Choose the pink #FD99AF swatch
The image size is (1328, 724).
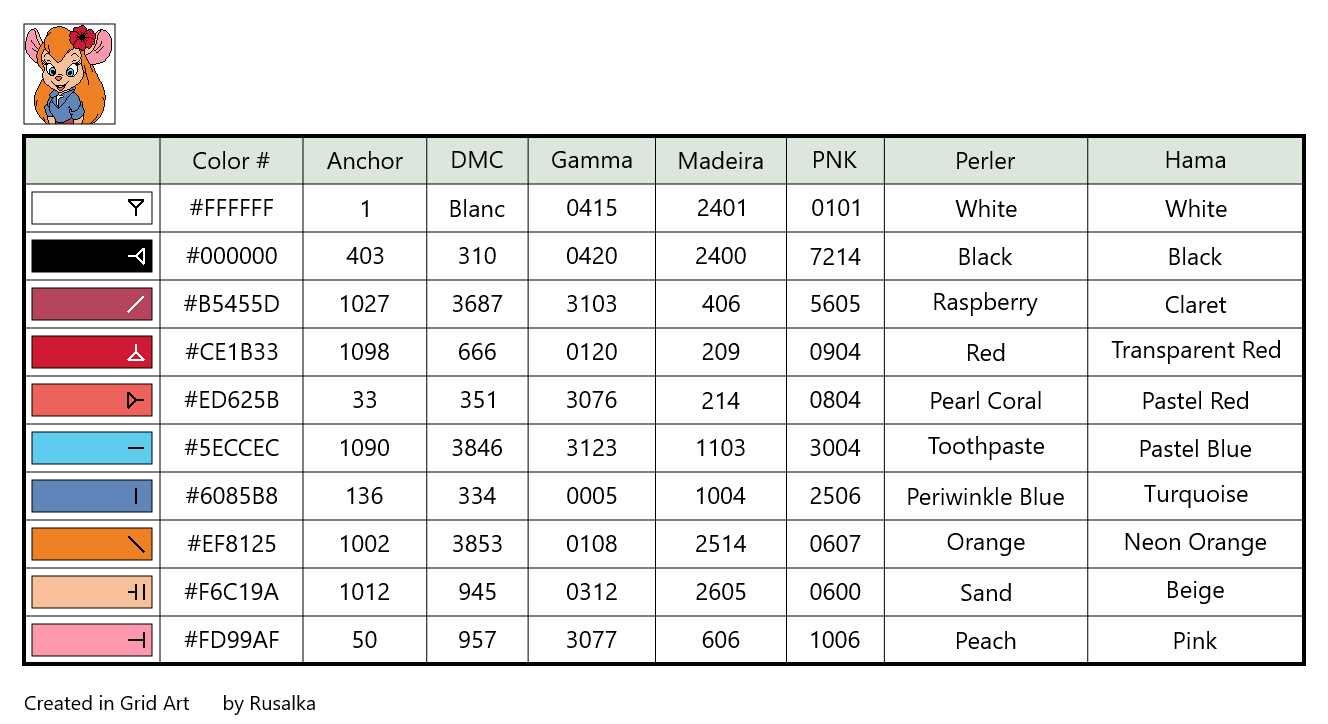point(92,640)
